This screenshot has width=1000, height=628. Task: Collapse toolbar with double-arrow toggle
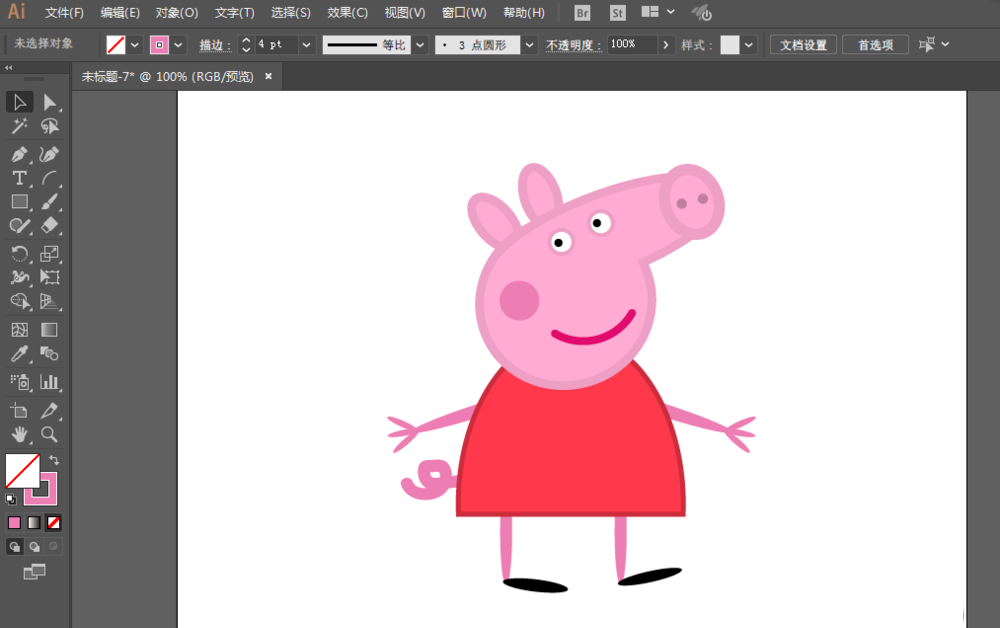[x=9, y=68]
